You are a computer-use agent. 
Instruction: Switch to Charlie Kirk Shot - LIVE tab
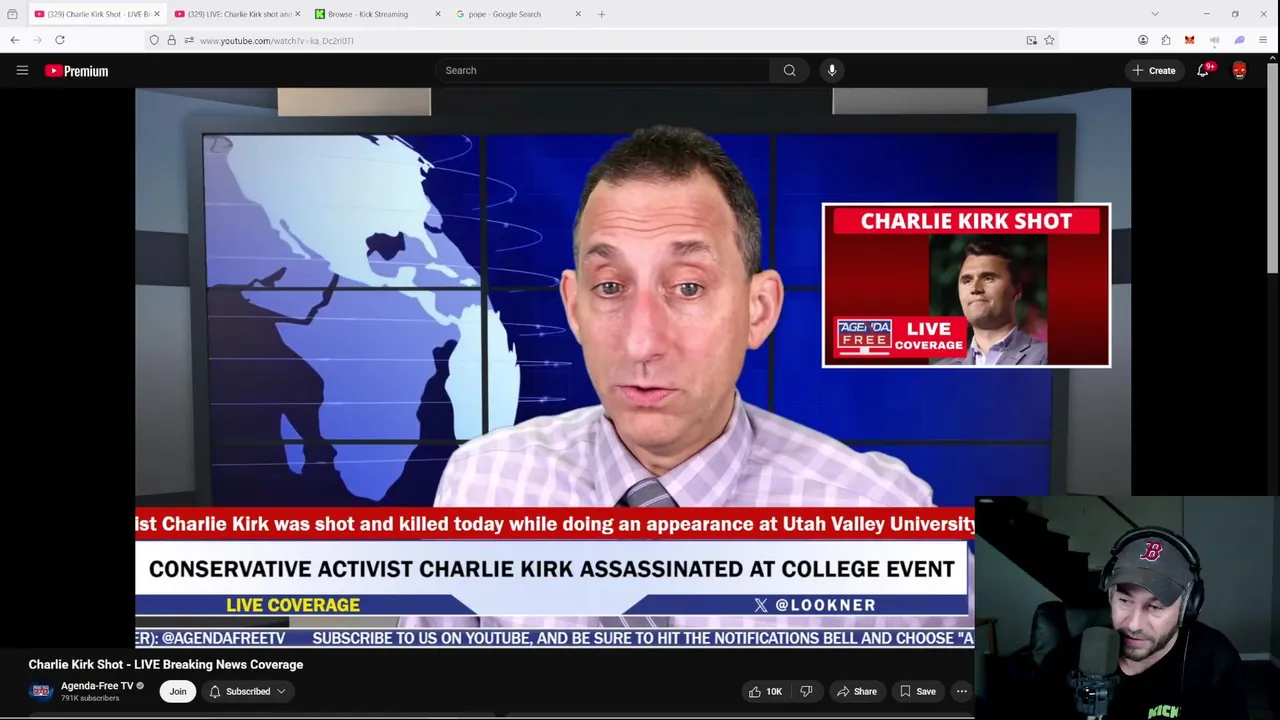(96, 14)
